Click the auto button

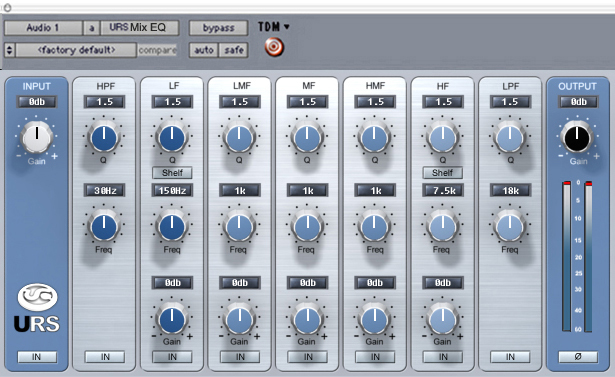[204, 50]
